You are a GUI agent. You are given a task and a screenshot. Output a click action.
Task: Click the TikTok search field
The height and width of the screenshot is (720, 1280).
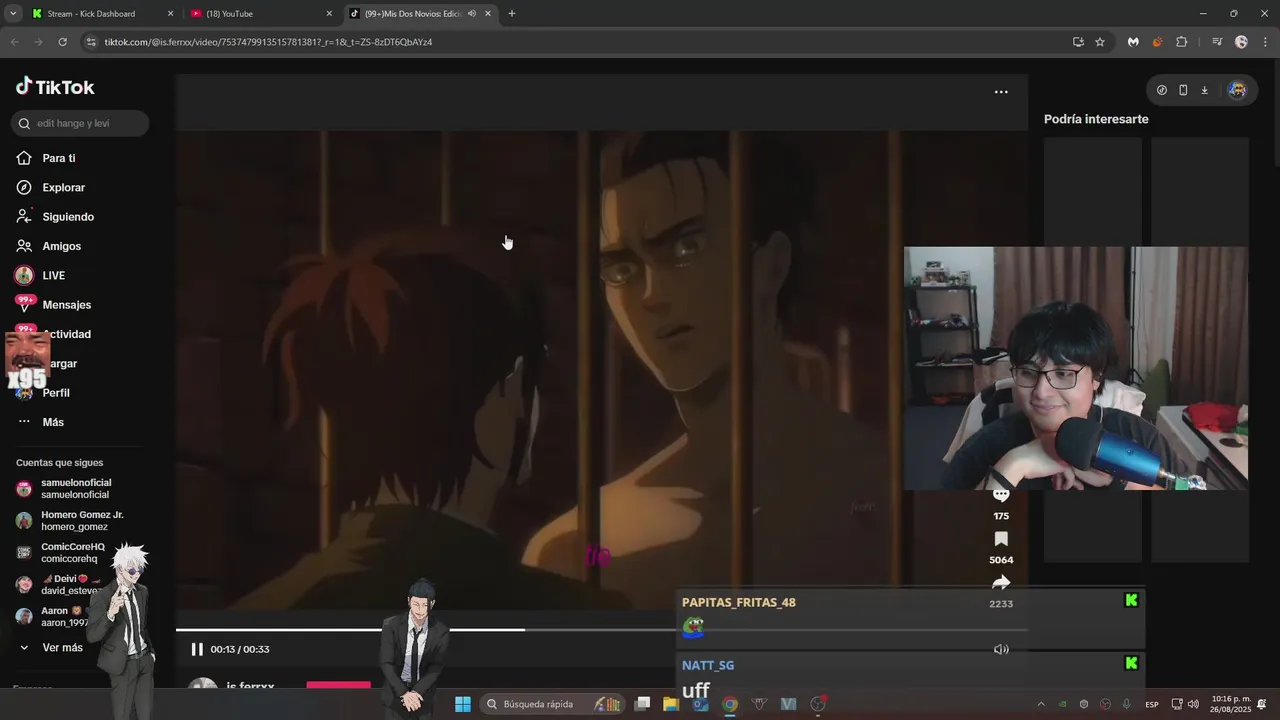pyautogui.click(x=80, y=123)
